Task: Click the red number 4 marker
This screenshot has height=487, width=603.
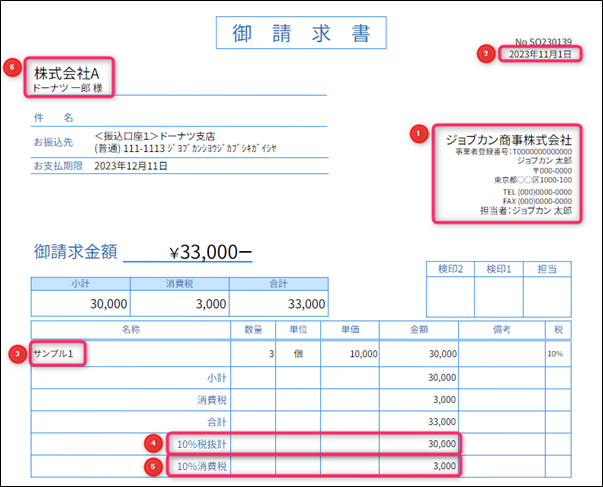Action: (x=151, y=441)
